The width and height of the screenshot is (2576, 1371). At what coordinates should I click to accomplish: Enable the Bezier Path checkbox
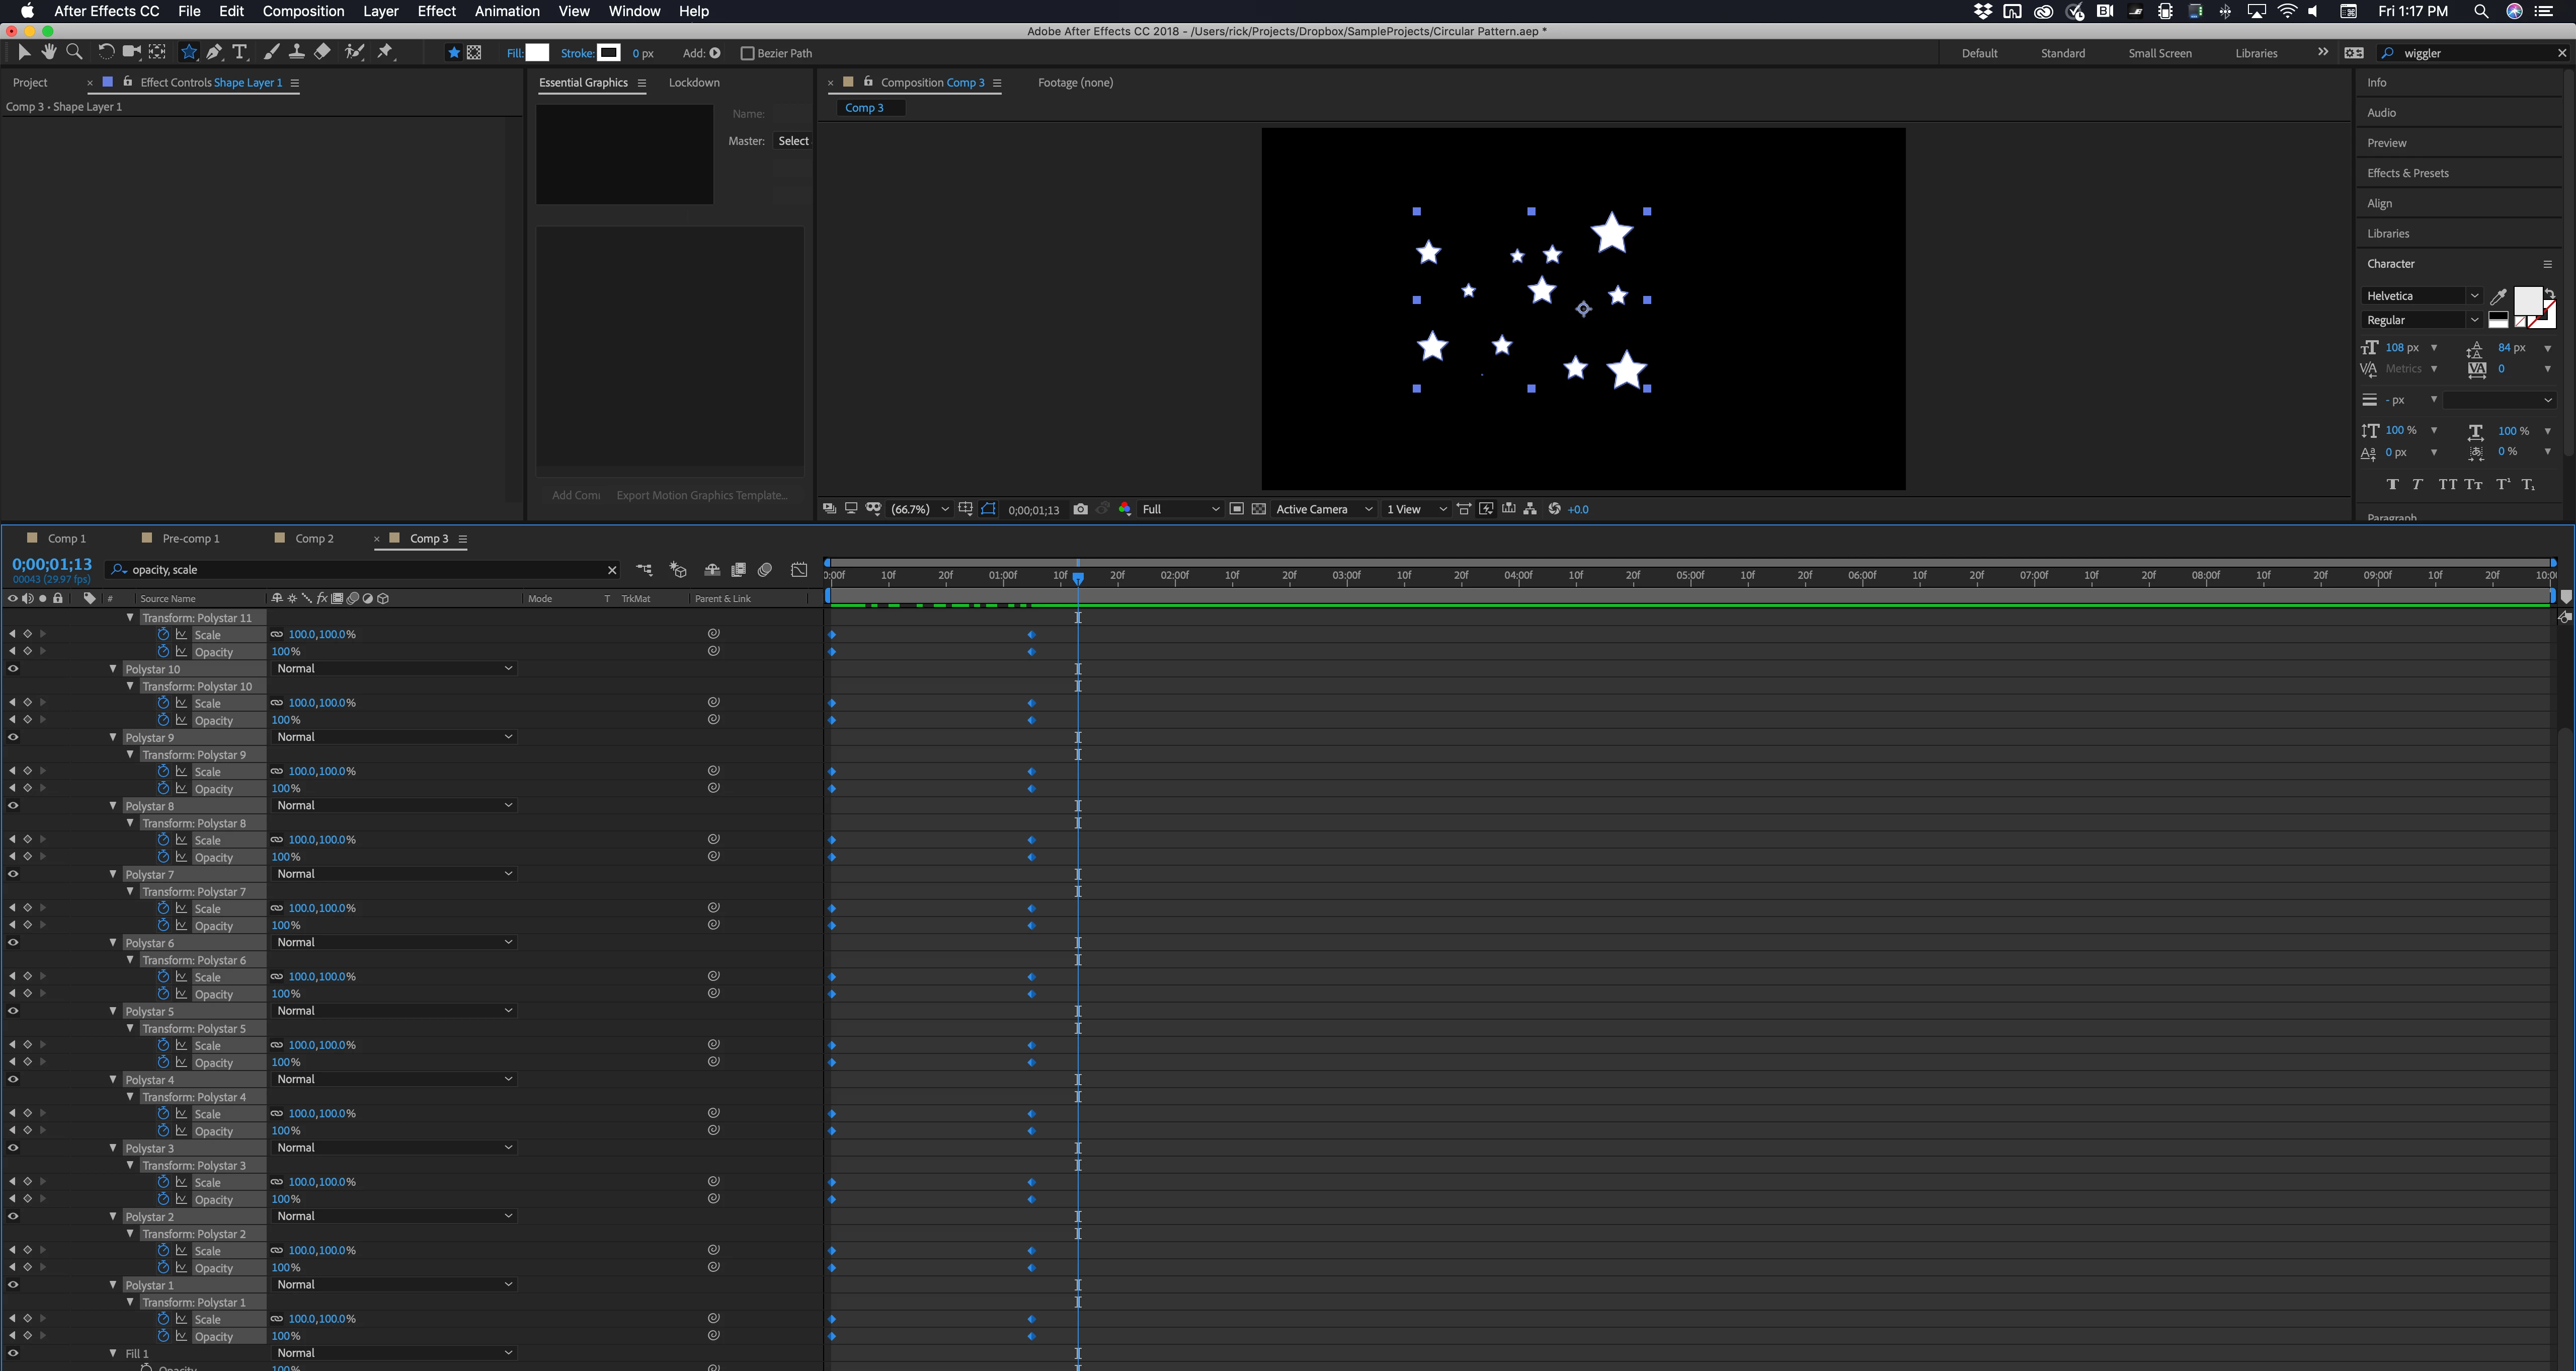point(746,53)
